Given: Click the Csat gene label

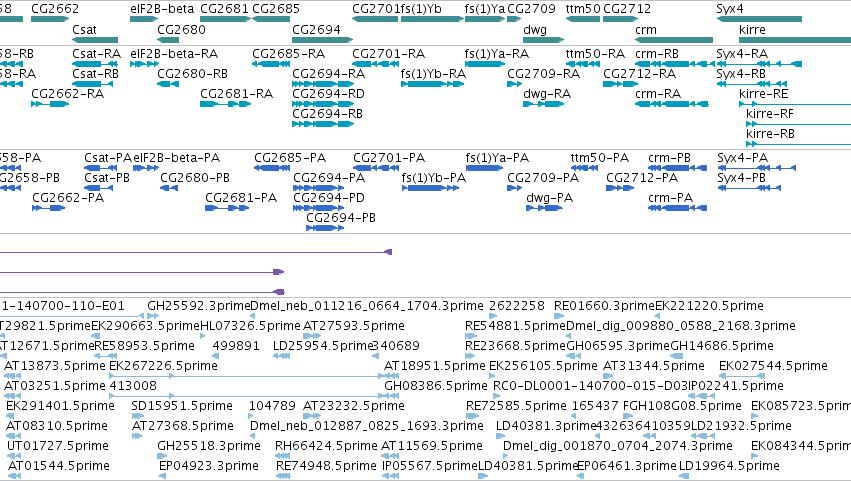Looking at the screenshot, I should [x=84, y=29].
